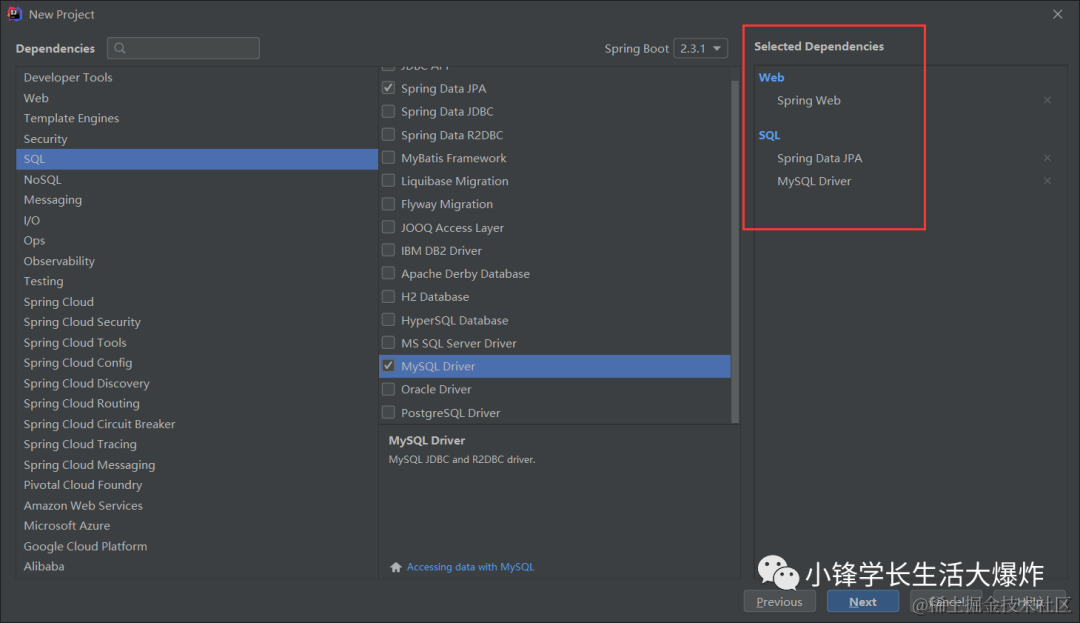Check Apache Derby Database
Image resolution: width=1080 pixels, height=623 pixels.
coord(388,273)
